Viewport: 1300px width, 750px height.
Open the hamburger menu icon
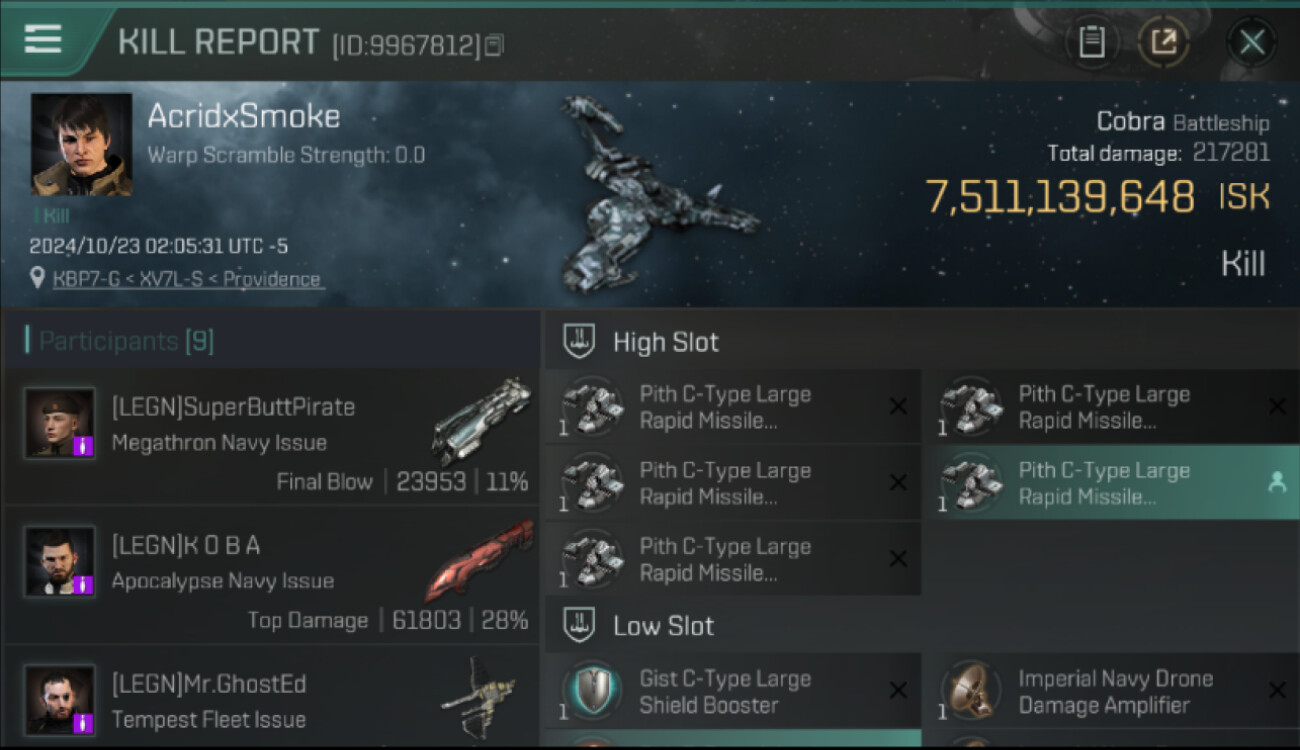tap(43, 39)
